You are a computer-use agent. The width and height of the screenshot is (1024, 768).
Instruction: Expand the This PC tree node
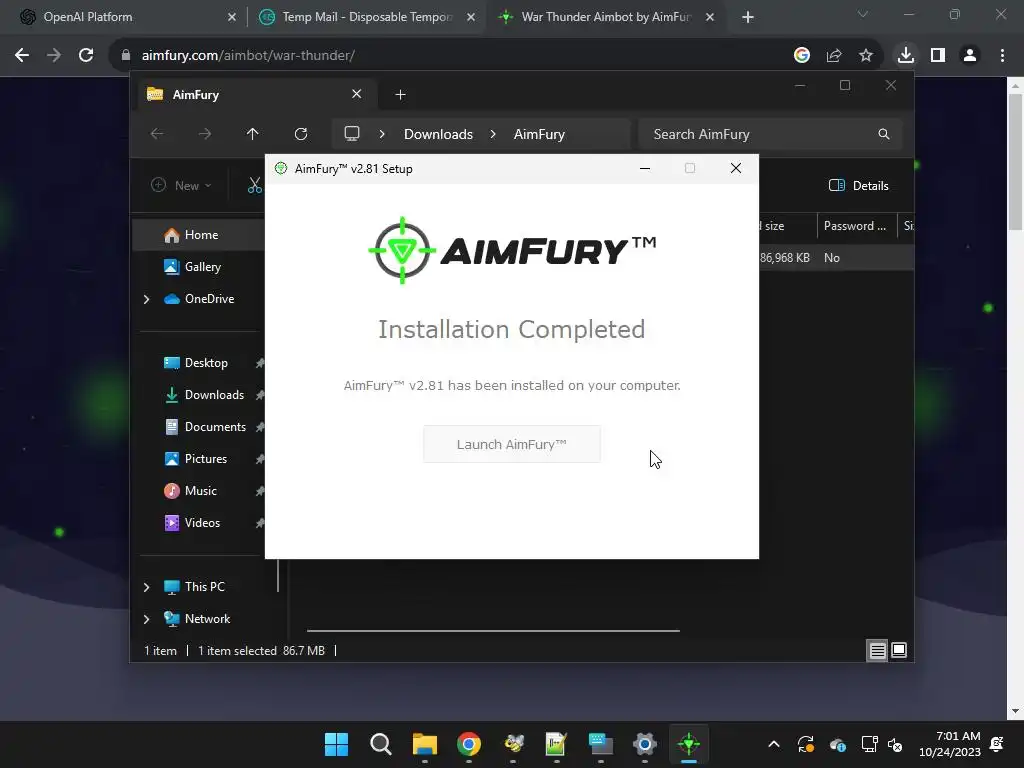146,587
